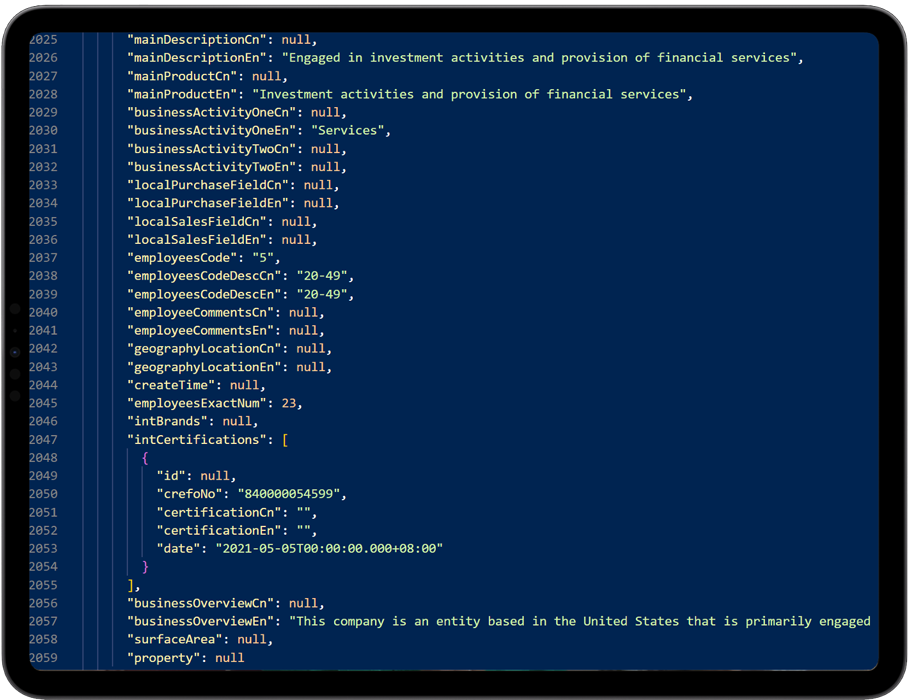
Task: Click the date value 2021-05-05T00:00:00.000+08:00
Action: tap(329, 548)
